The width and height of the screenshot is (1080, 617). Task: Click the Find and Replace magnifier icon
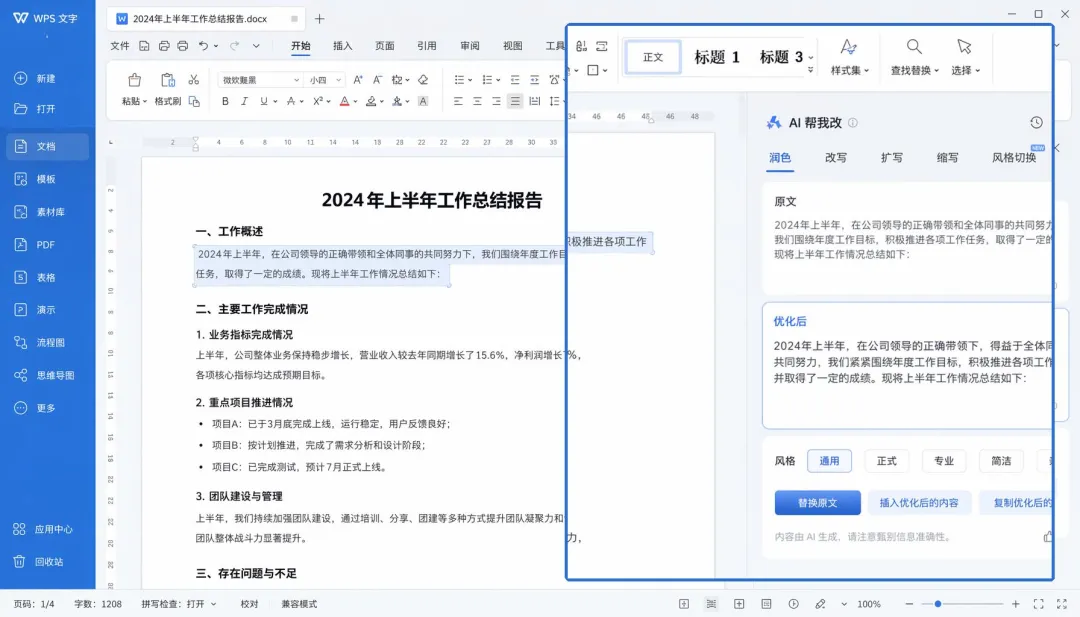(914, 47)
